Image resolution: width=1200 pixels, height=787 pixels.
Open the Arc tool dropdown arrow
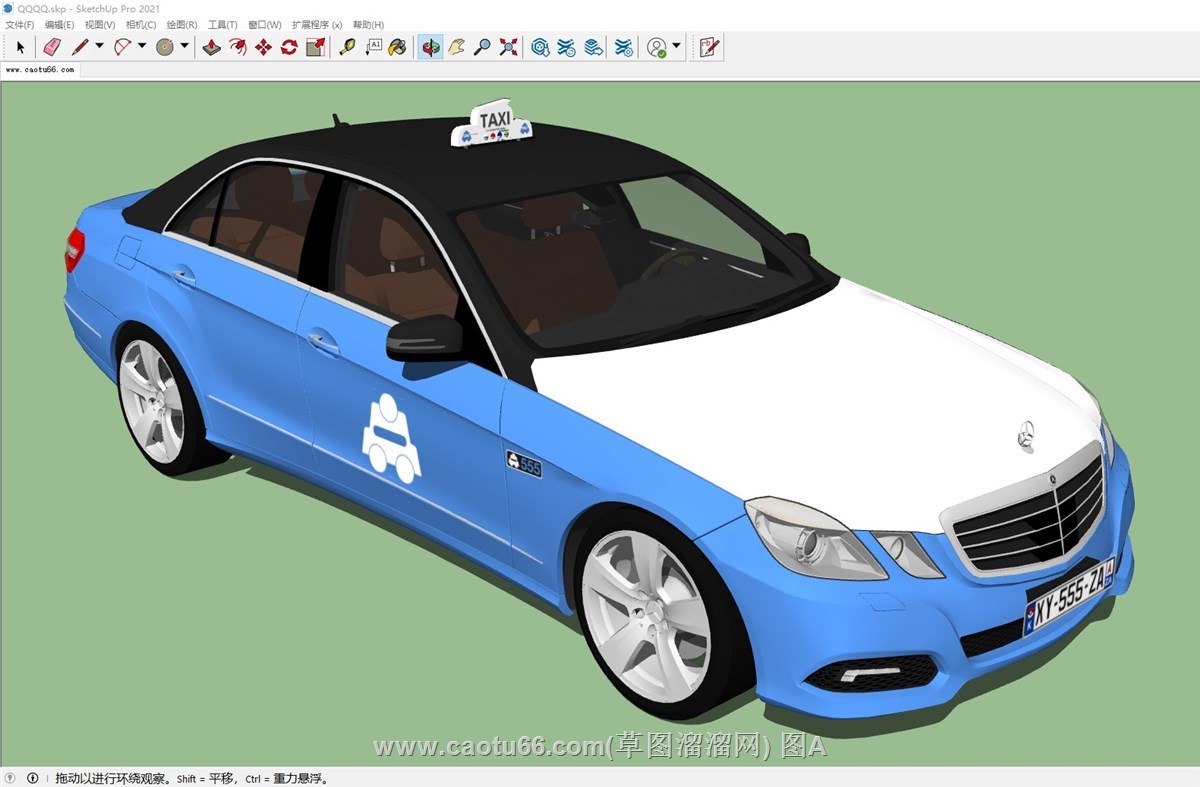pyautogui.click(x=142, y=46)
